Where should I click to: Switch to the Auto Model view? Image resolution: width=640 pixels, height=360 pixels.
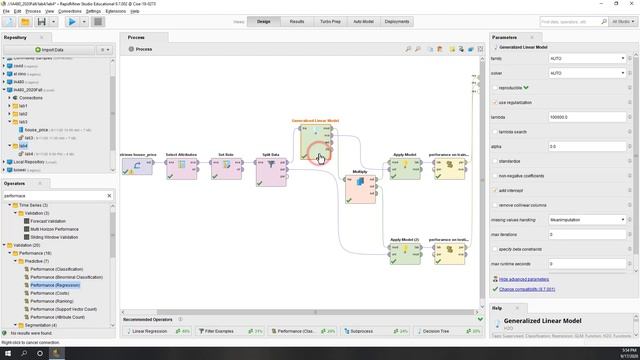coord(363,22)
